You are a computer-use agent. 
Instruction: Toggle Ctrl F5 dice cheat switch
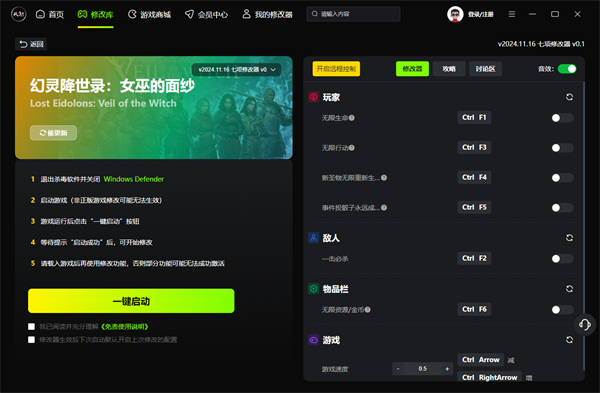pos(562,207)
